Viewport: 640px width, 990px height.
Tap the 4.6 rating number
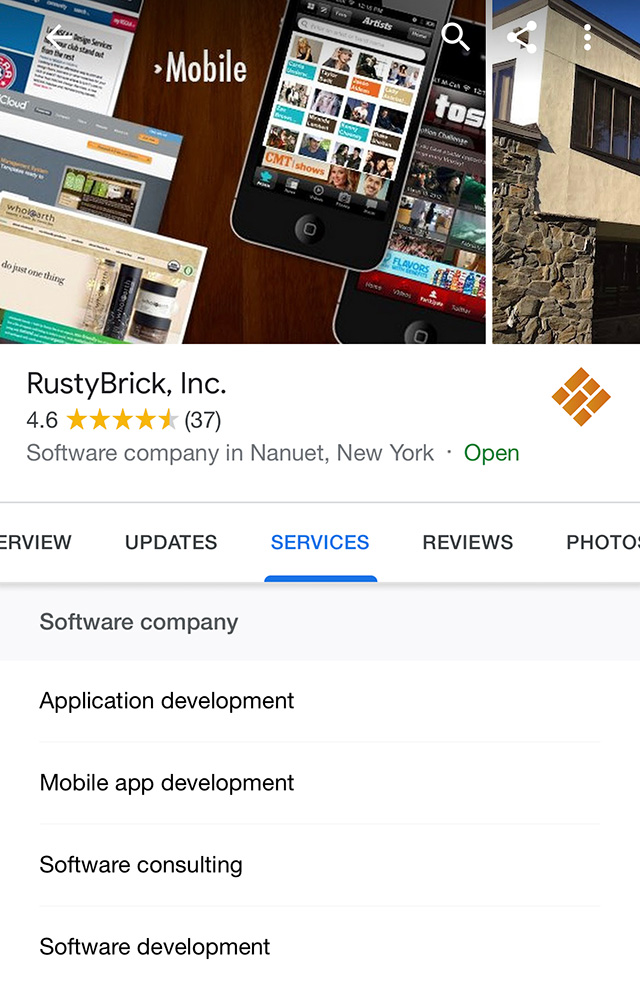point(42,420)
